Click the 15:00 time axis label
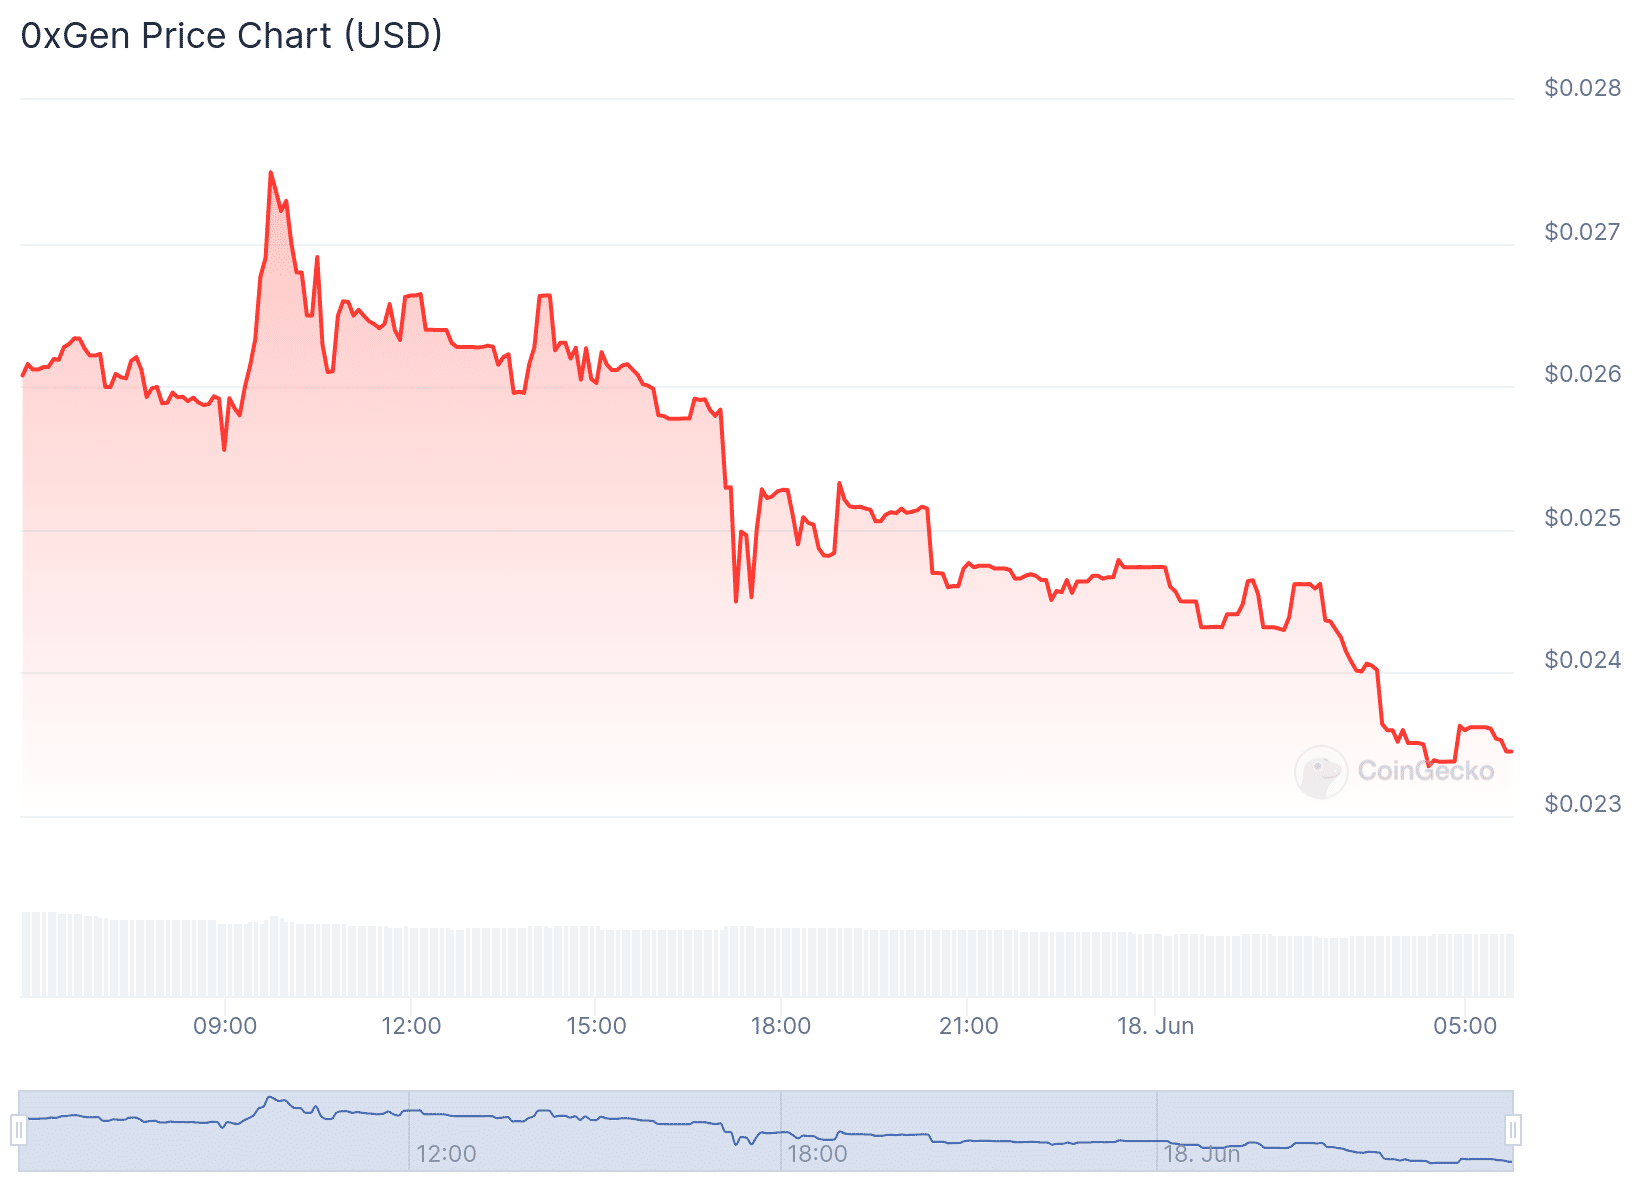The image size is (1644, 1200). 596,1026
